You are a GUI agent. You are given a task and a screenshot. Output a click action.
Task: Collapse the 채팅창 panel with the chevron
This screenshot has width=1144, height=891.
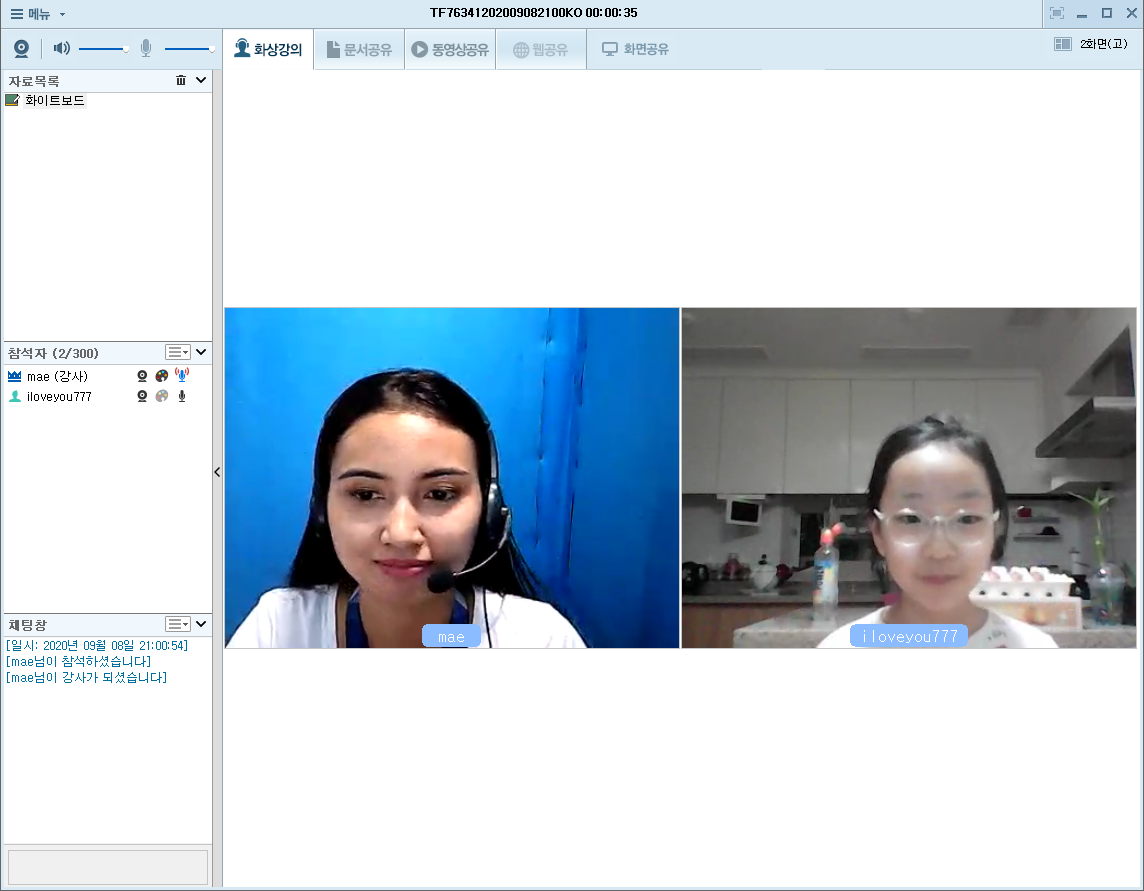(201, 624)
